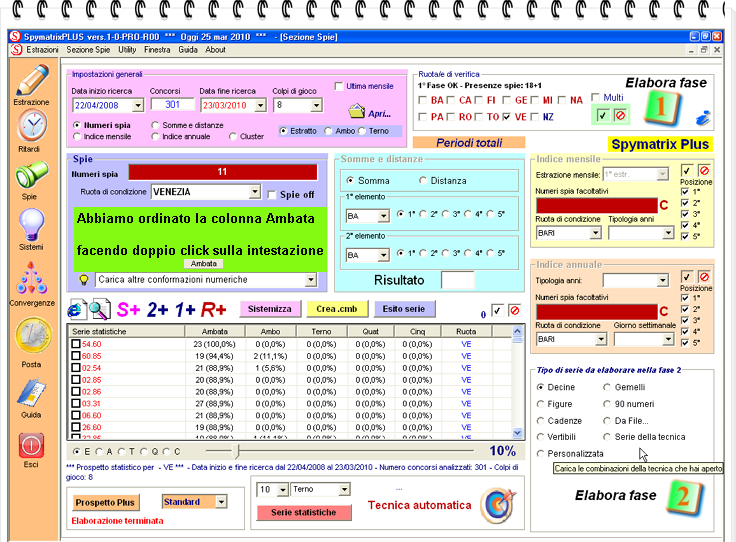Click the Tecnica automatica target icon

click(x=498, y=506)
